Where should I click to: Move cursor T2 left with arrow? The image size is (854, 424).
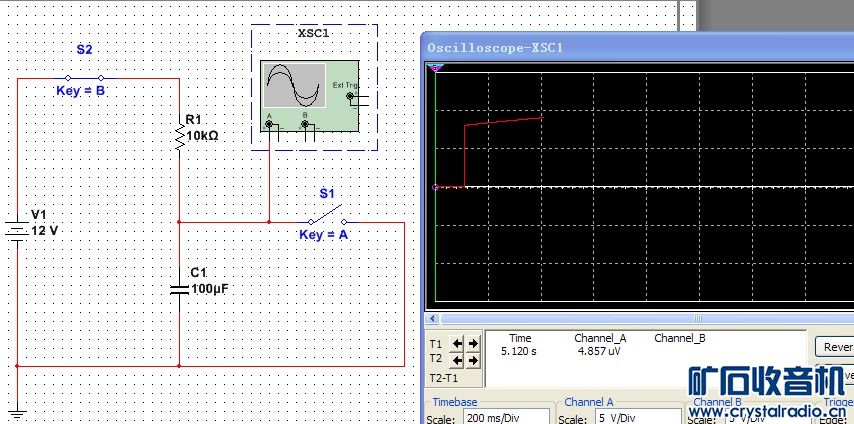pos(458,359)
